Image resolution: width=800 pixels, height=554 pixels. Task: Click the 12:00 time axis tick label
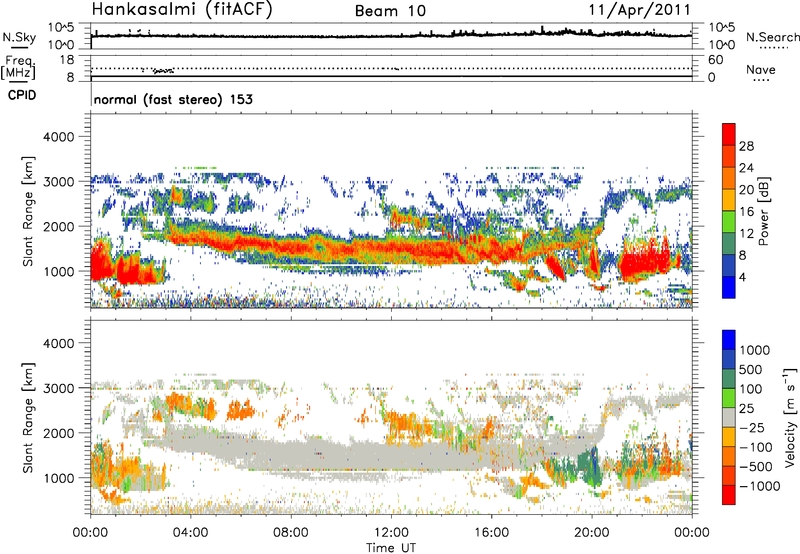coord(391,533)
